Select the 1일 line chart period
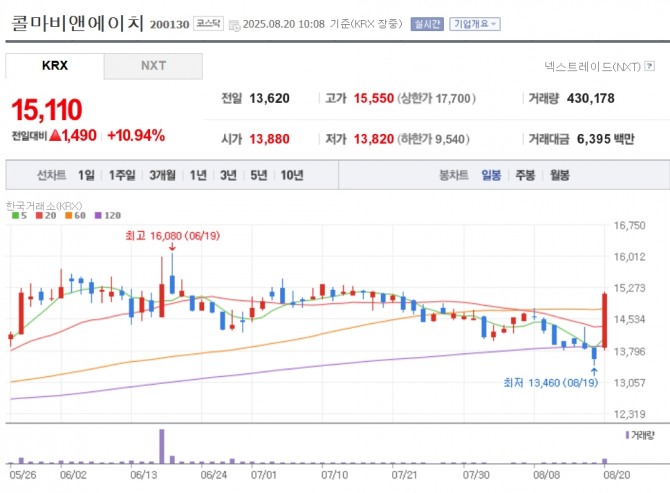Image resolution: width=670 pixels, height=493 pixels. pos(86,175)
